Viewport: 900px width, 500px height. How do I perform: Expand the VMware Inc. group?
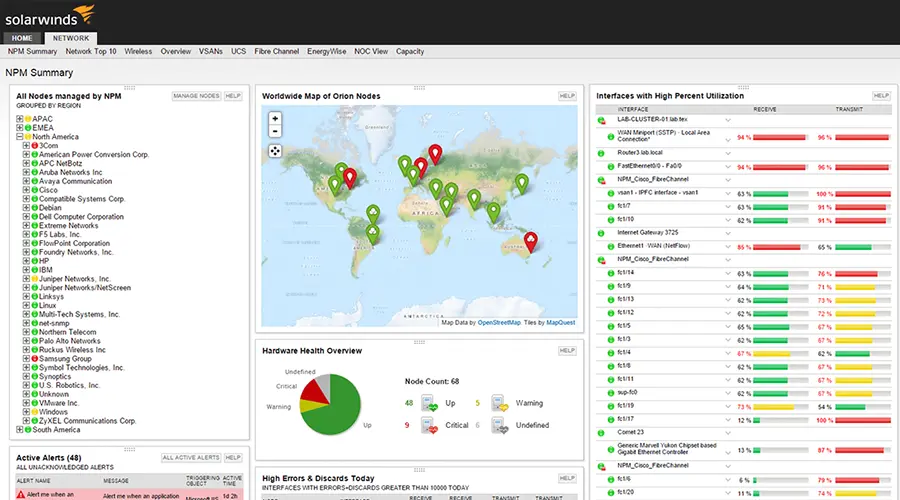[x=26, y=403]
